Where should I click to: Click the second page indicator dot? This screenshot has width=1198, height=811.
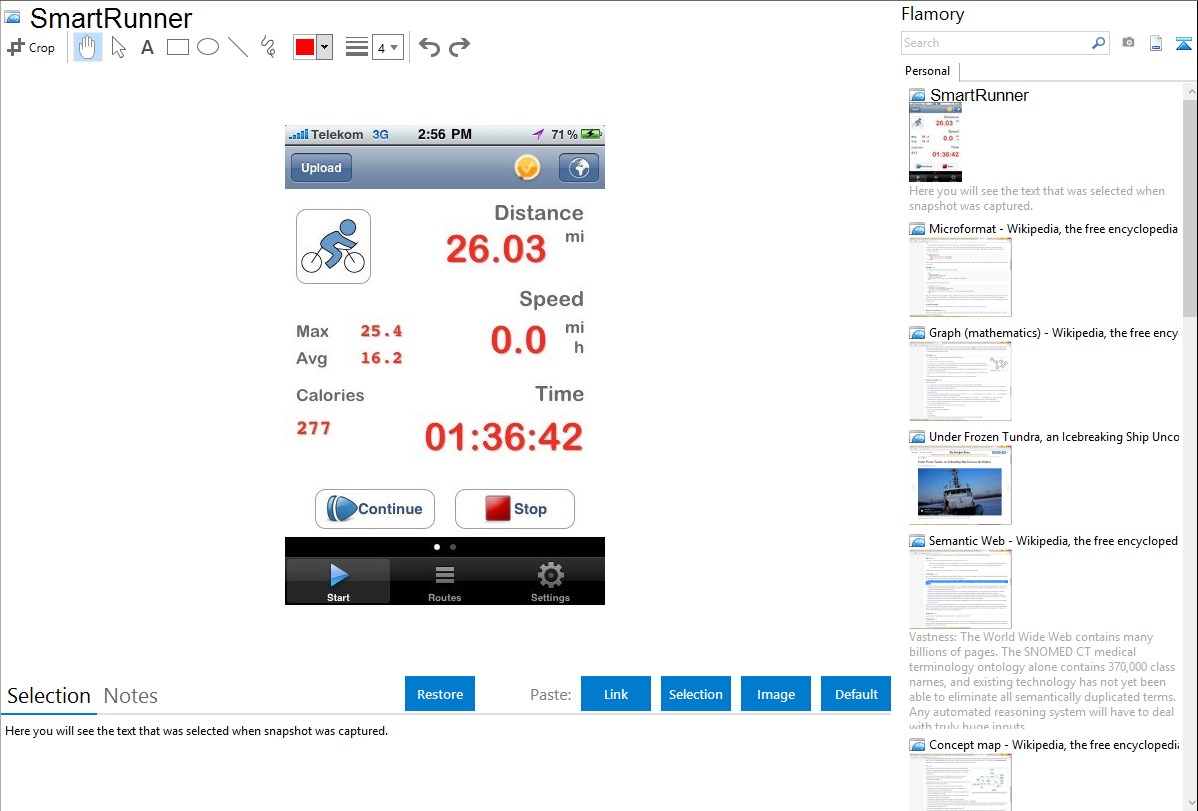tap(453, 547)
